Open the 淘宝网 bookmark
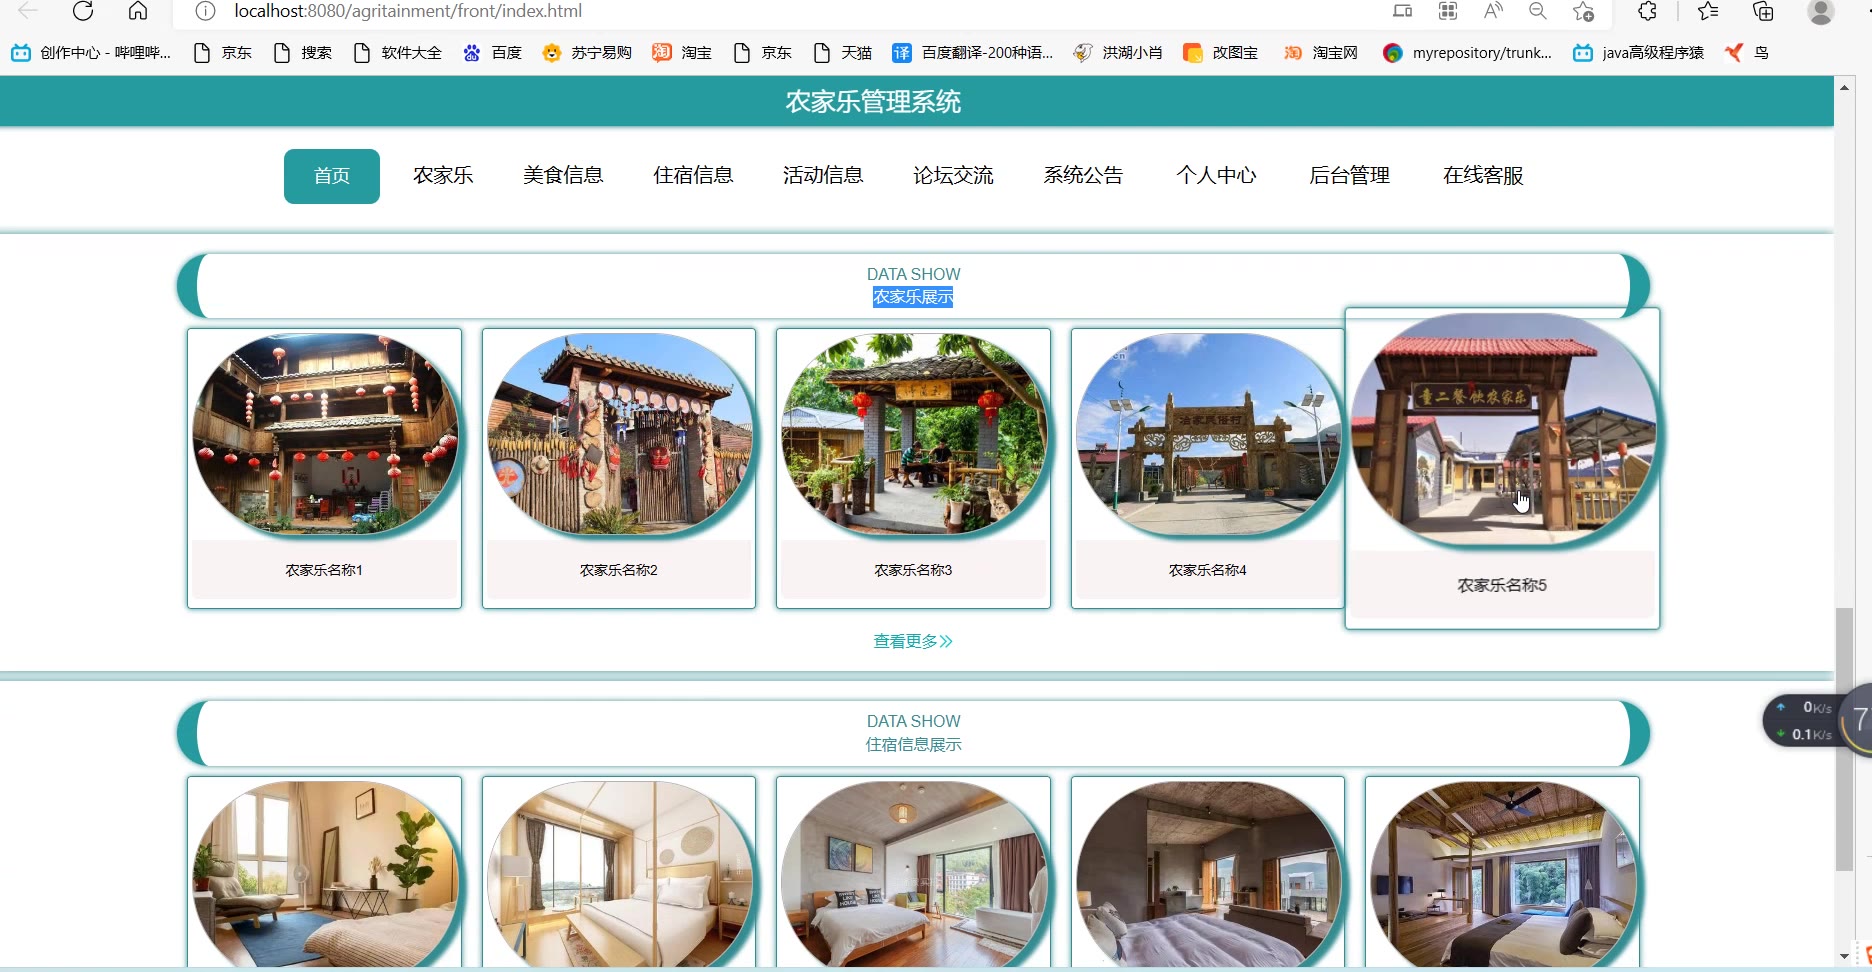The width and height of the screenshot is (1872, 972). [1321, 53]
